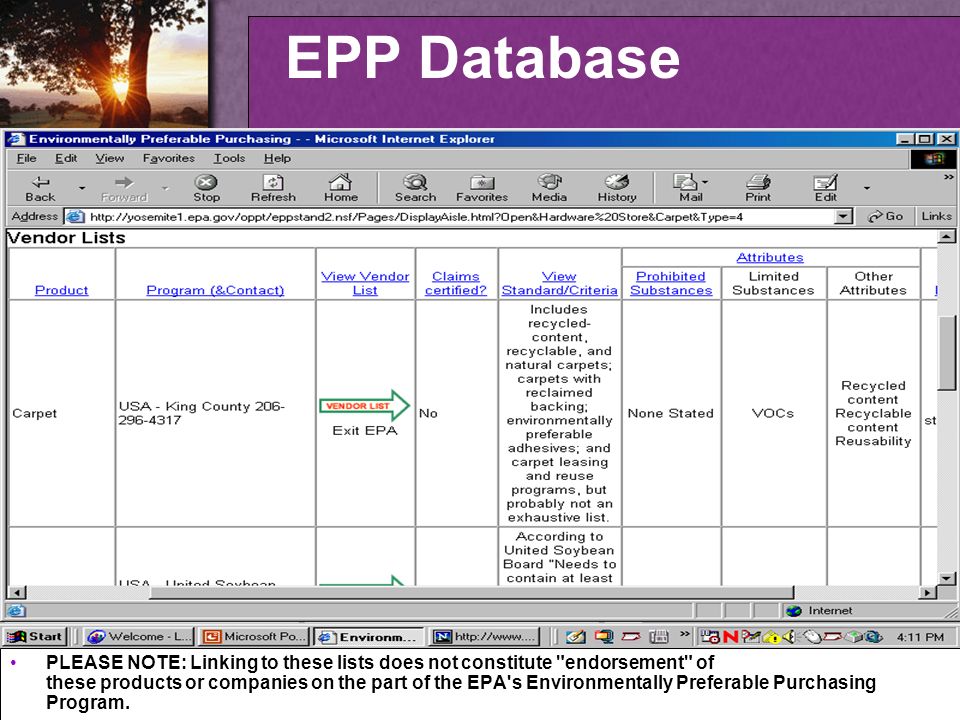This screenshot has height=720, width=960.
Task: Click the greyed Forward arrow button
Action: pyautogui.click(x=124, y=189)
